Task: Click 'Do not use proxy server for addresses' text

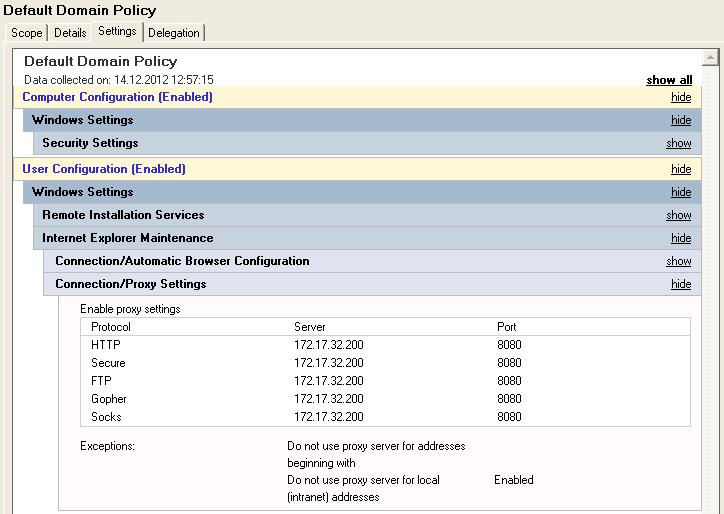Action: pyautogui.click(x=376, y=446)
